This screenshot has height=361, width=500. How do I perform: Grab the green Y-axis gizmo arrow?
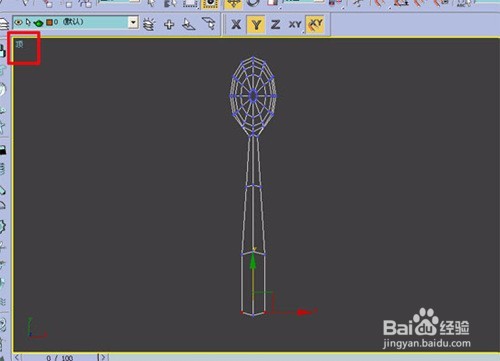pos(253,261)
